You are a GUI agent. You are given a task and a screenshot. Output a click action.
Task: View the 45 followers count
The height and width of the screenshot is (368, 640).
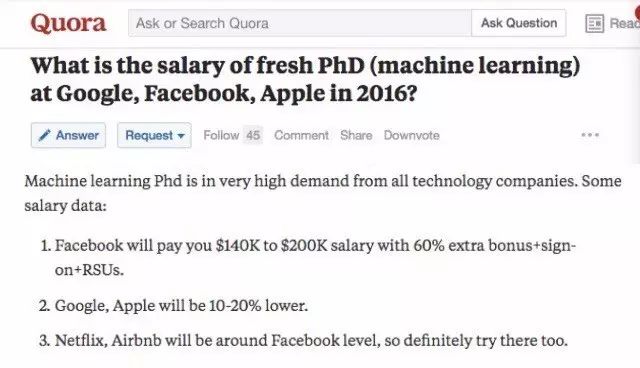(x=253, y=135)
